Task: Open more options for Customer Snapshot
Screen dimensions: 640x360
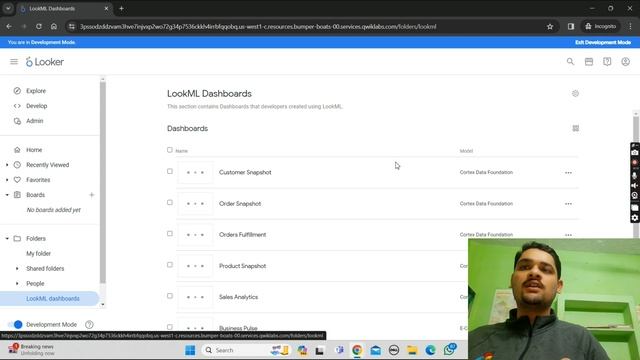Action: pos(568,173)
